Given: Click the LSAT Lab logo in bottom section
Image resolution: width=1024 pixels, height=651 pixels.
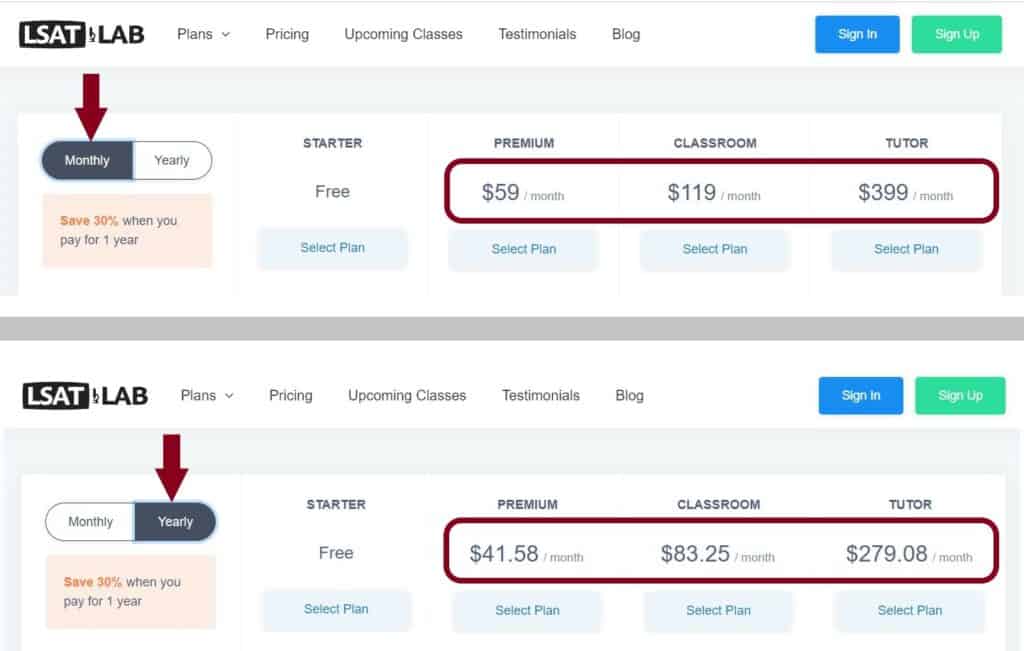Looking at the screenshot, I should (84, 394).
